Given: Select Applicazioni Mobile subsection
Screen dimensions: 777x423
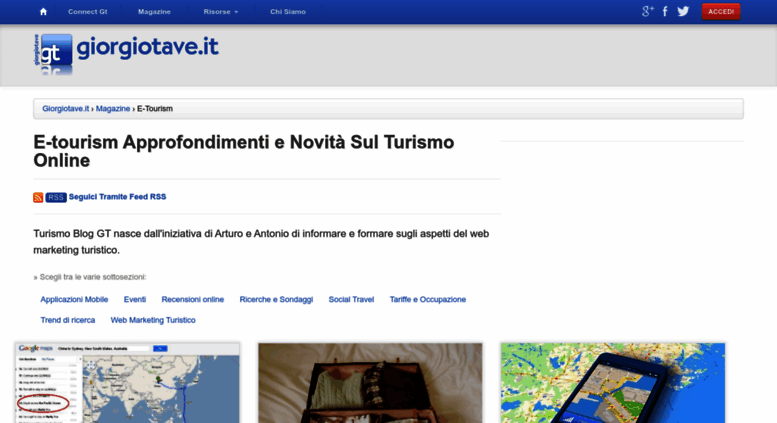Looking at the screenshot, I should click(x=74, y=299).
